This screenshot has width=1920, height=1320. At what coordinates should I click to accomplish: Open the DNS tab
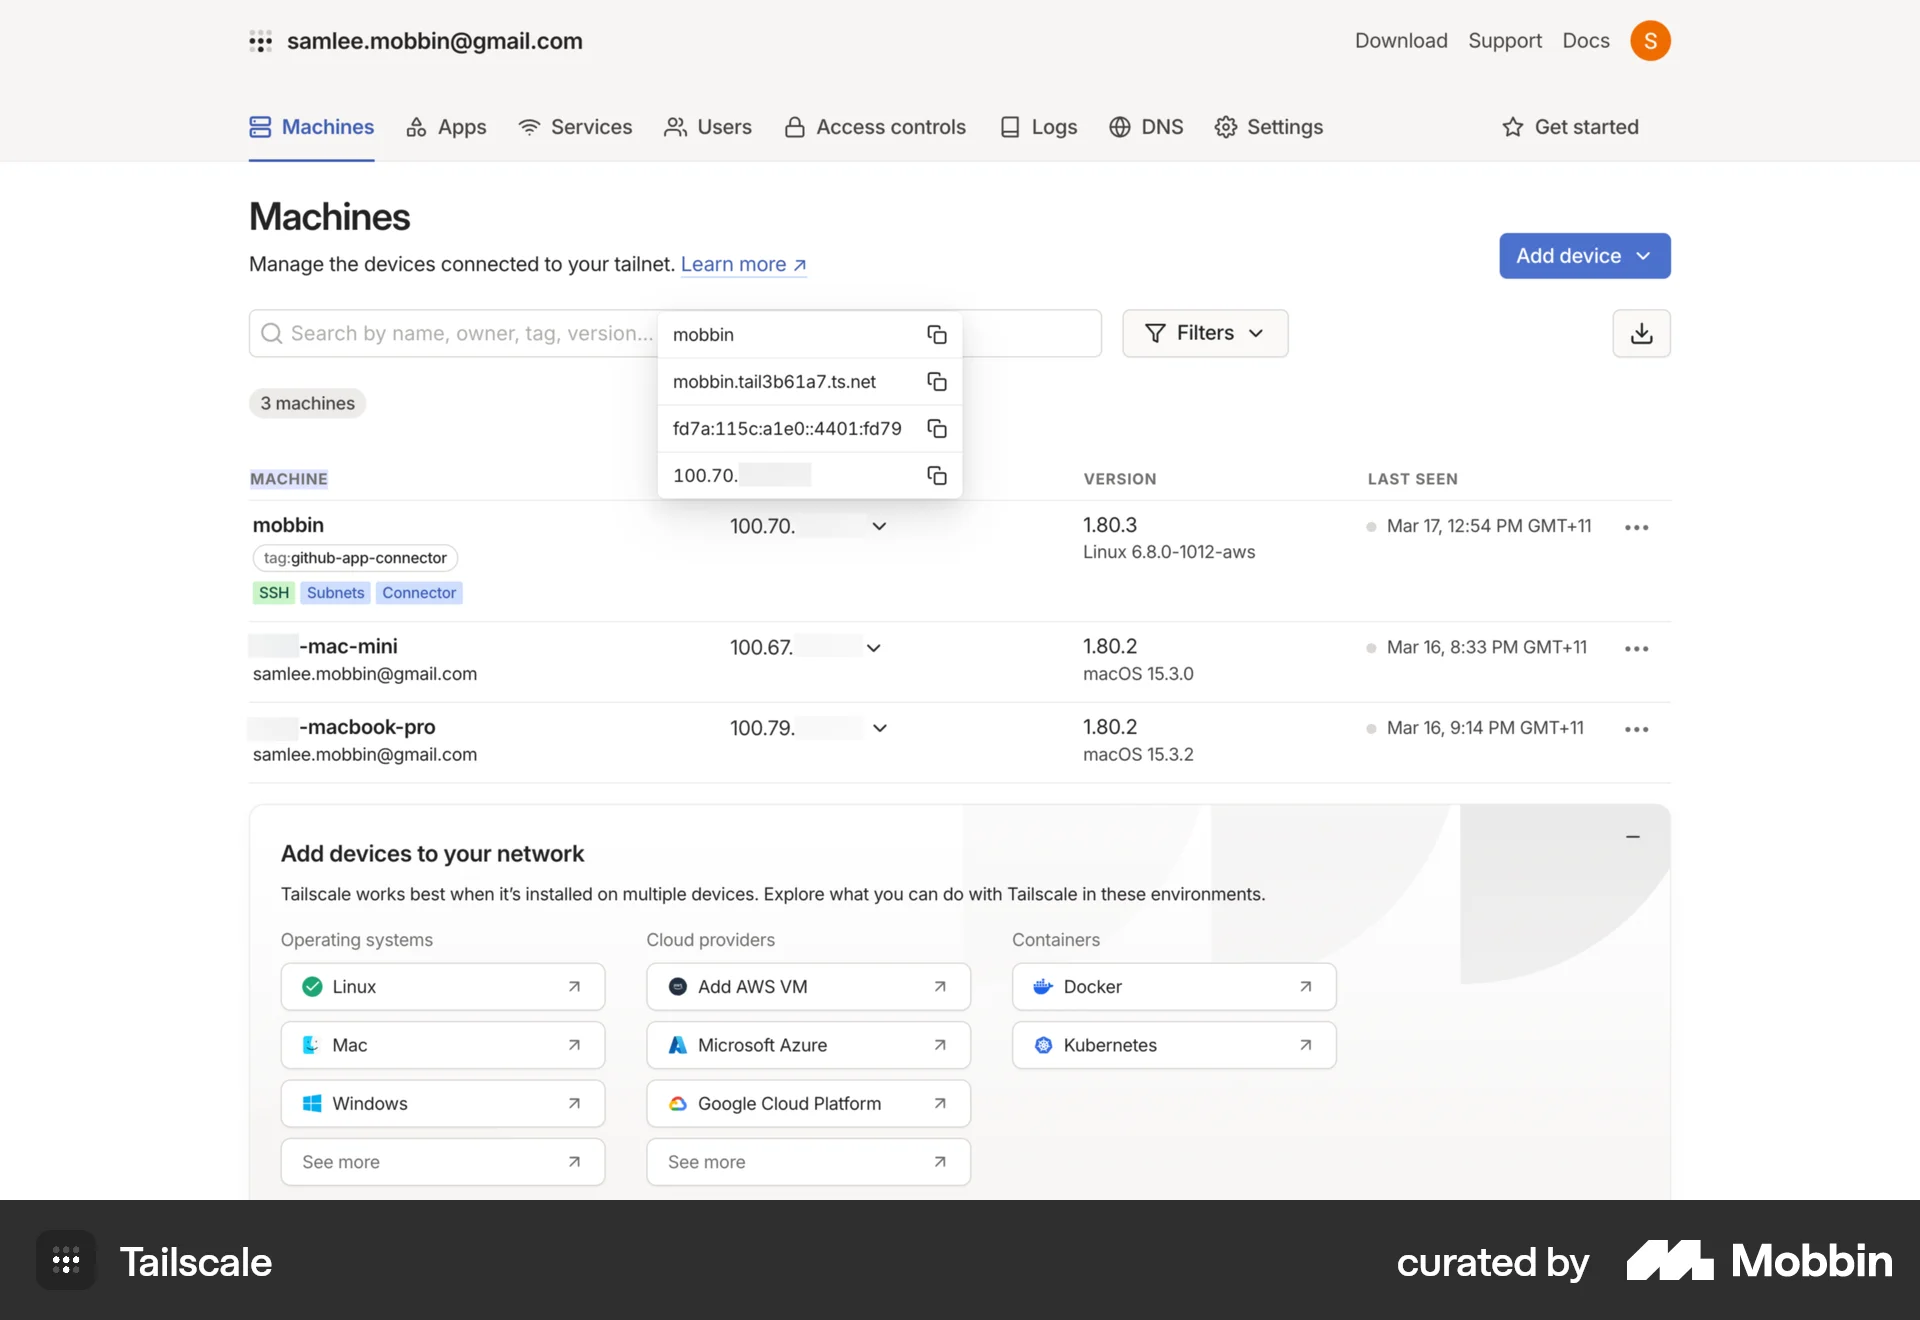point(1146,127)
